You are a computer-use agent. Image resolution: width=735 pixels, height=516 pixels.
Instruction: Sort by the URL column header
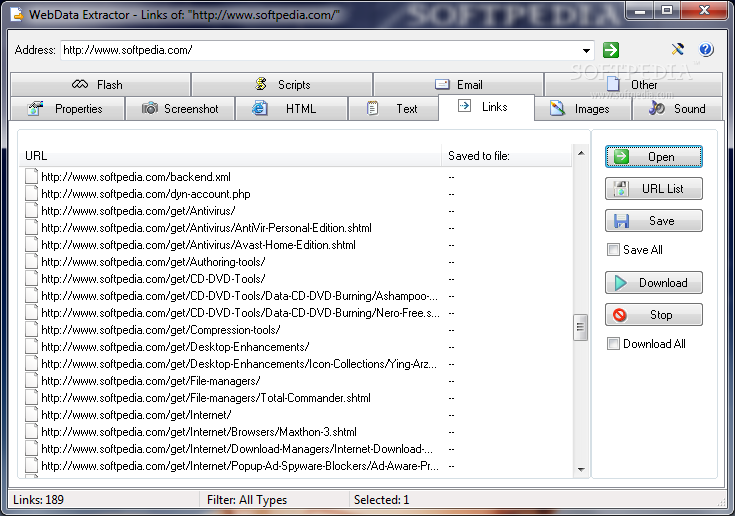click(x=230, y=156)
